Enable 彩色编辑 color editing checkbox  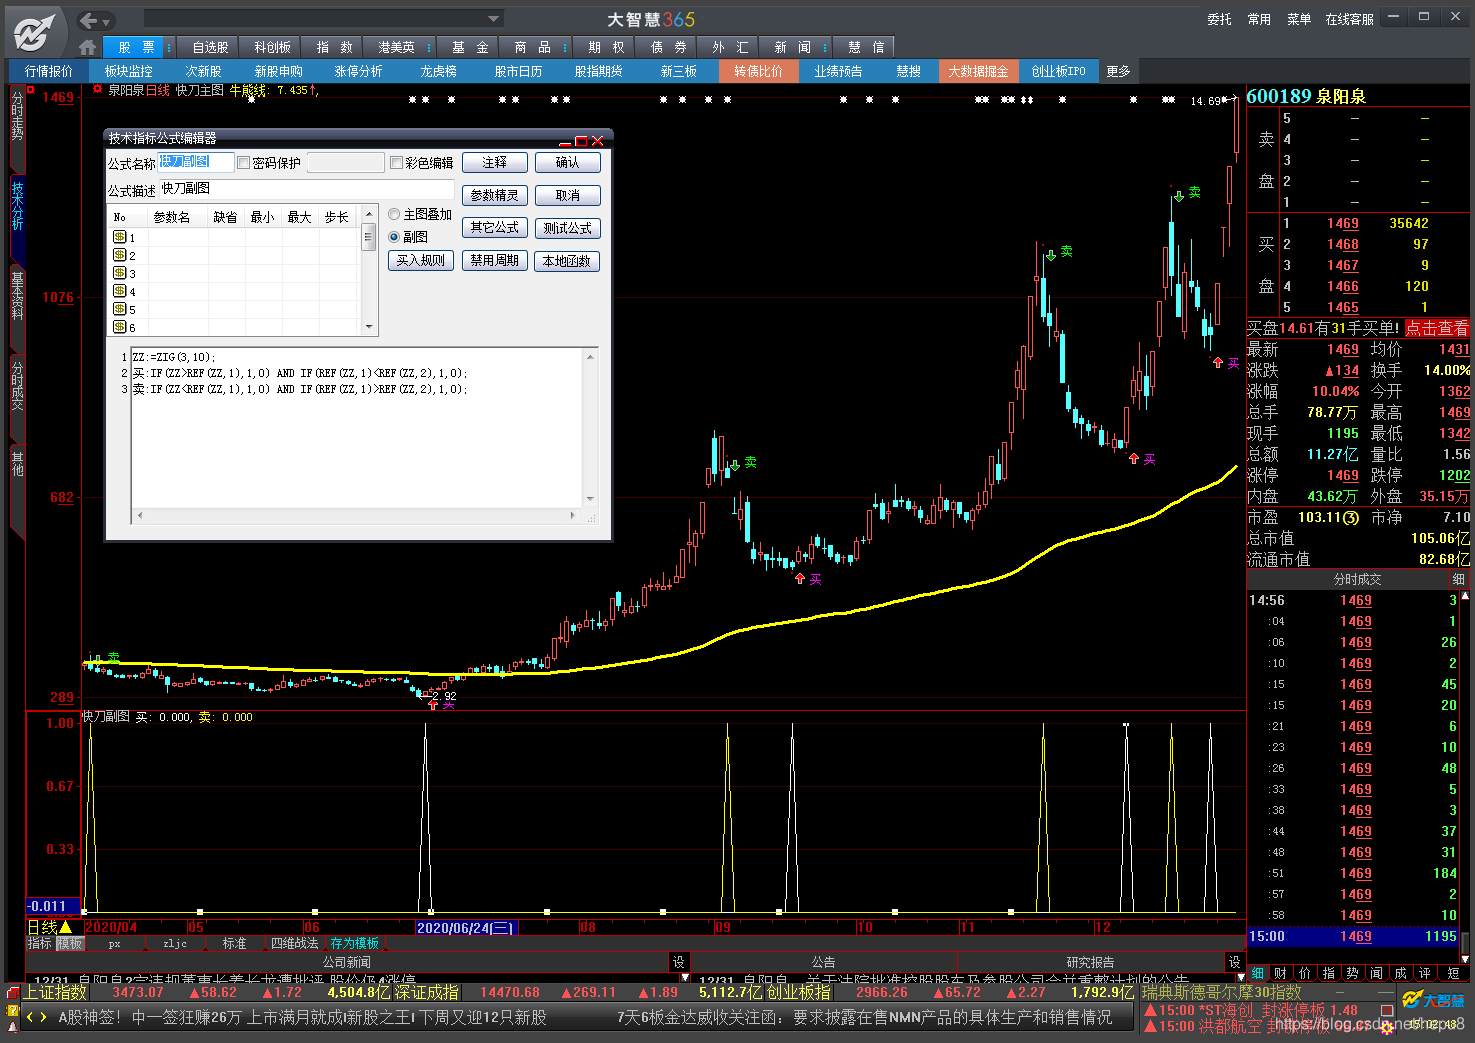point(396,163)
